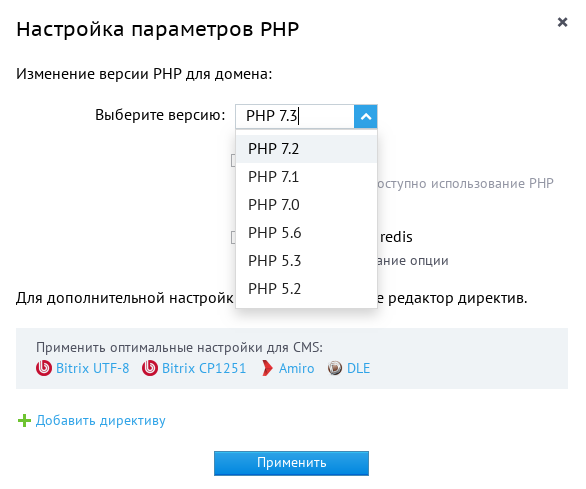Click the Bitrix CP1251 logo icon
Screen dimensions: 586x489
coord(149,368)
